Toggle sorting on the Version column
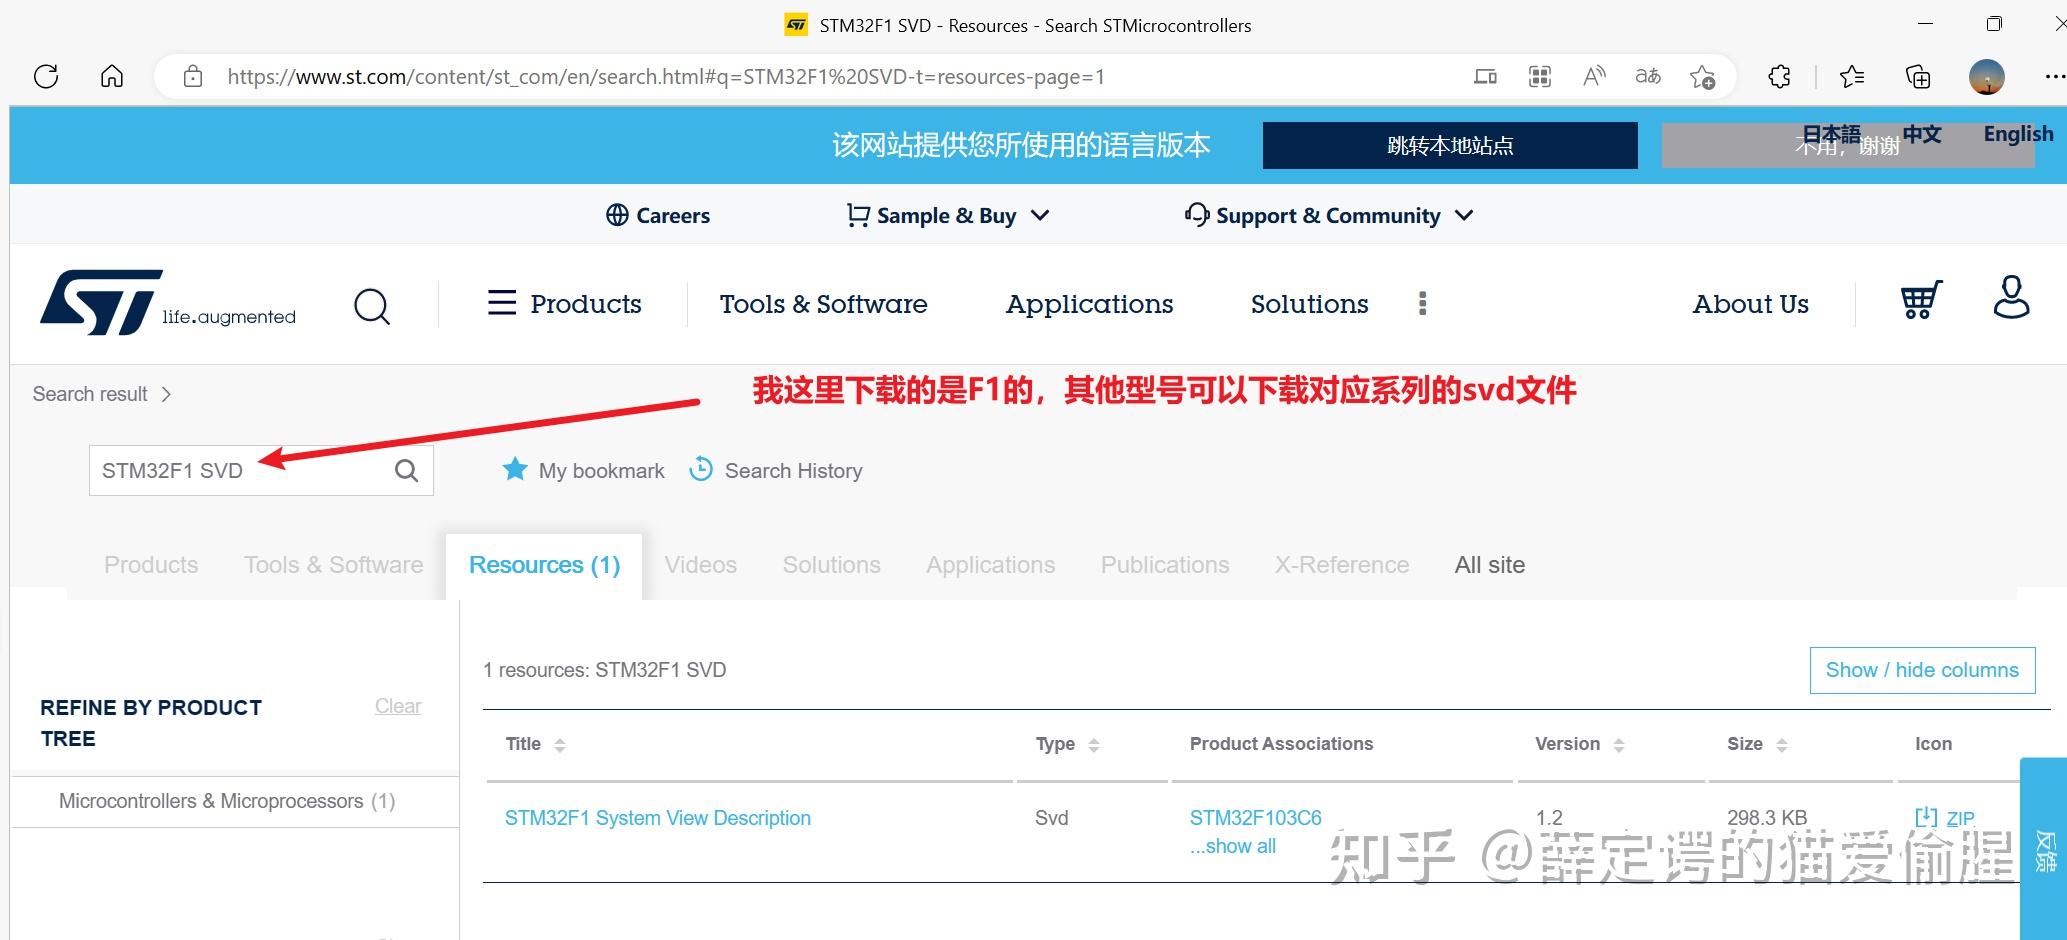2067x940 pixels. (1621, 744)
